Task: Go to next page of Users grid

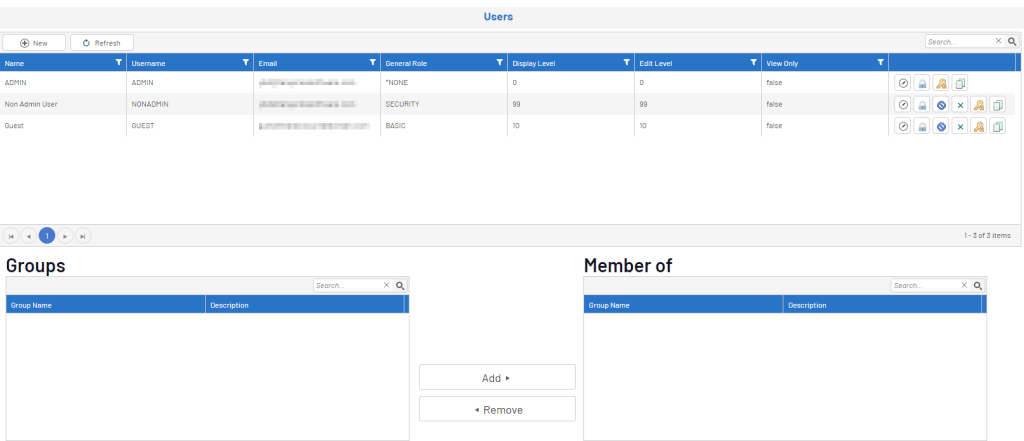Action: click(65, 236)
